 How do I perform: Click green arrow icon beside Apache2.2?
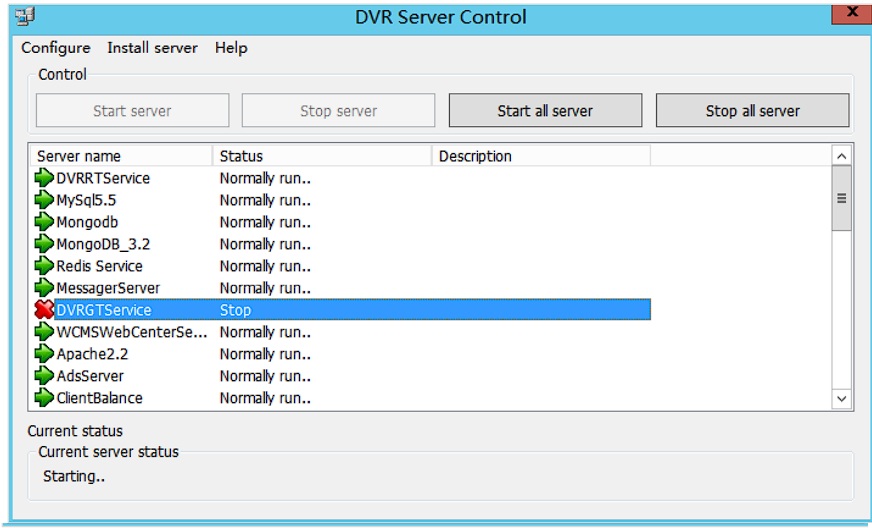(44, 353)
